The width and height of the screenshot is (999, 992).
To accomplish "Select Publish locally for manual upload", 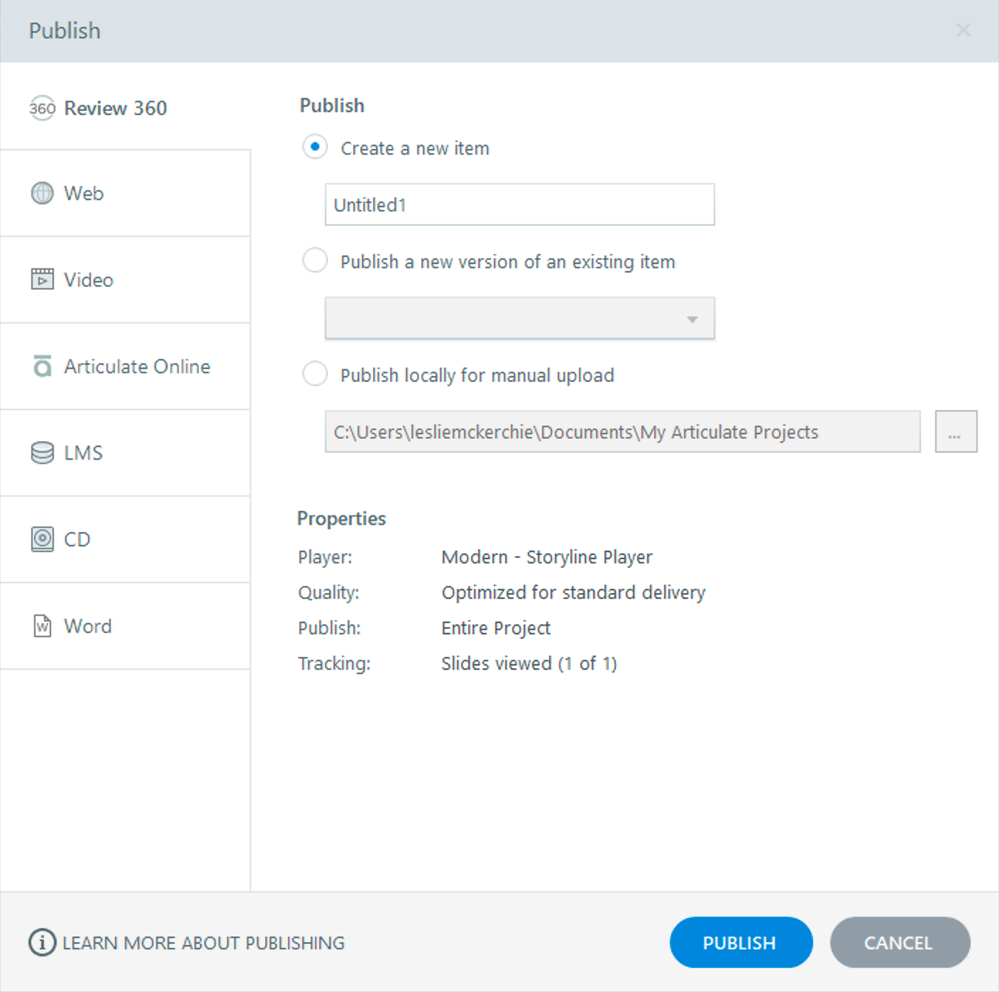I will pos(315,375).
